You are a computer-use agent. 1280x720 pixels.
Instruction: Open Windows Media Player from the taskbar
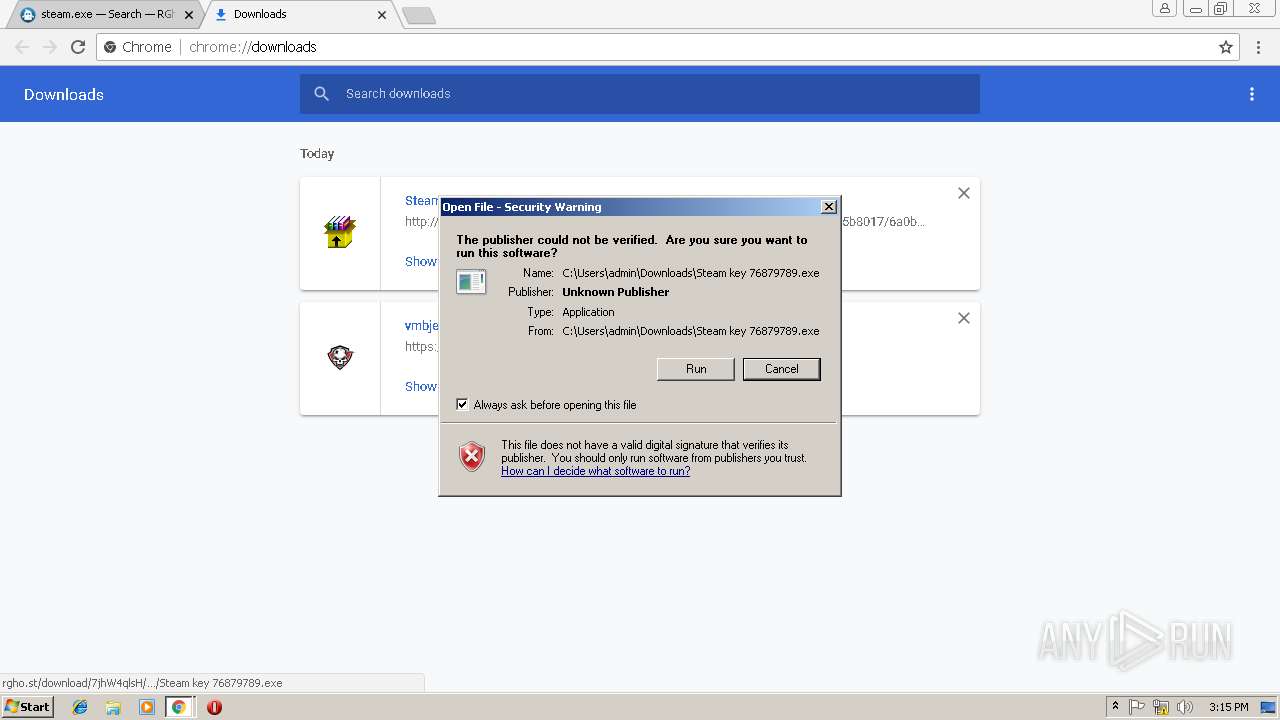click(x=147, y=707)
